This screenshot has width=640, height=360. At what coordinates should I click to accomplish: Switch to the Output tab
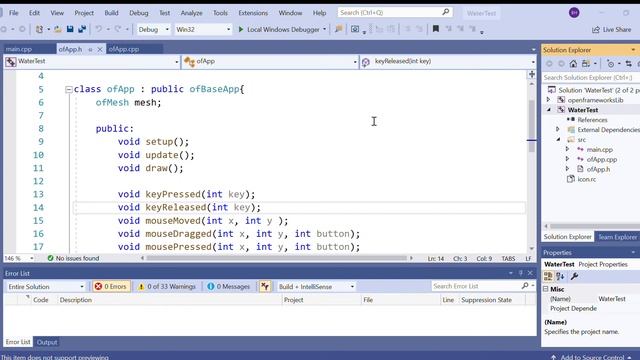coord(47,342)
